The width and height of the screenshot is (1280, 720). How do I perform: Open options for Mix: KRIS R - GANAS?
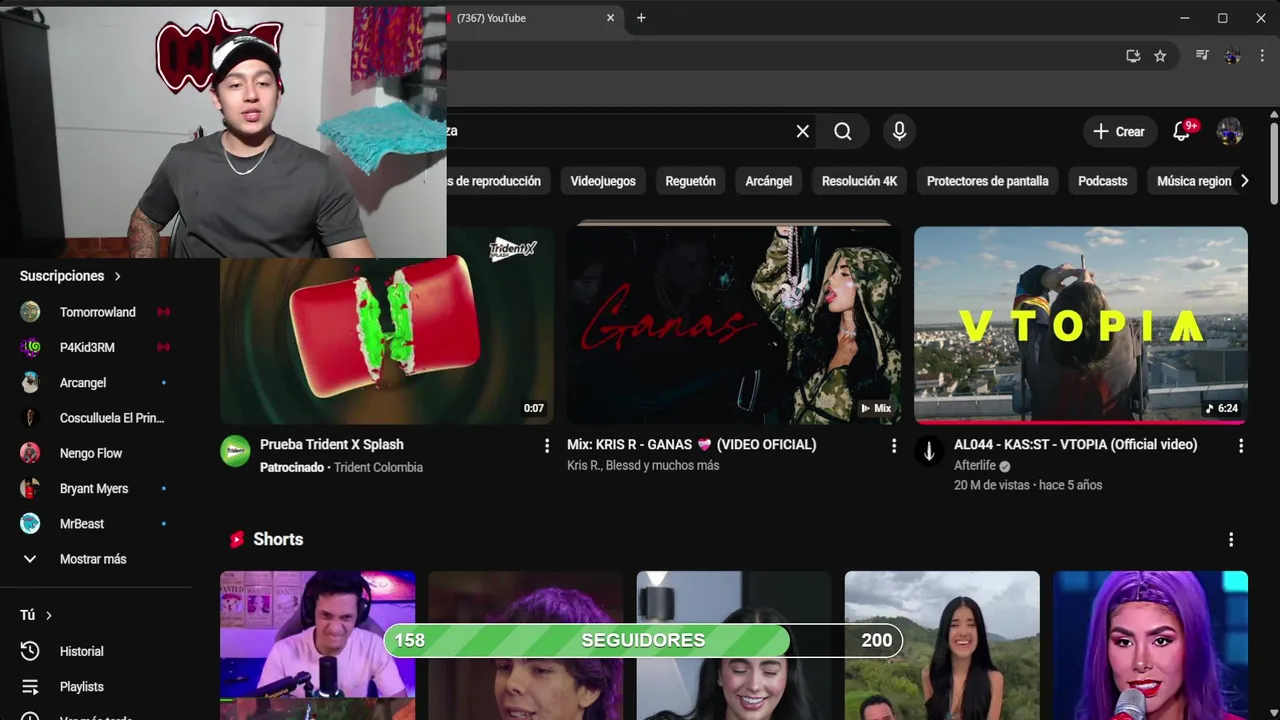tap(894, 446)
